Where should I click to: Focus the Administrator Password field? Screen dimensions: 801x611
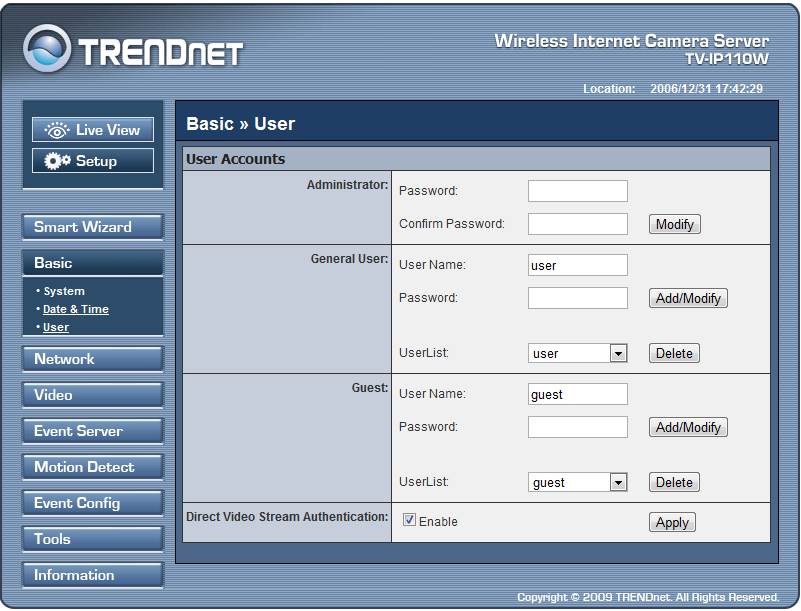click(x=578, y=191)
